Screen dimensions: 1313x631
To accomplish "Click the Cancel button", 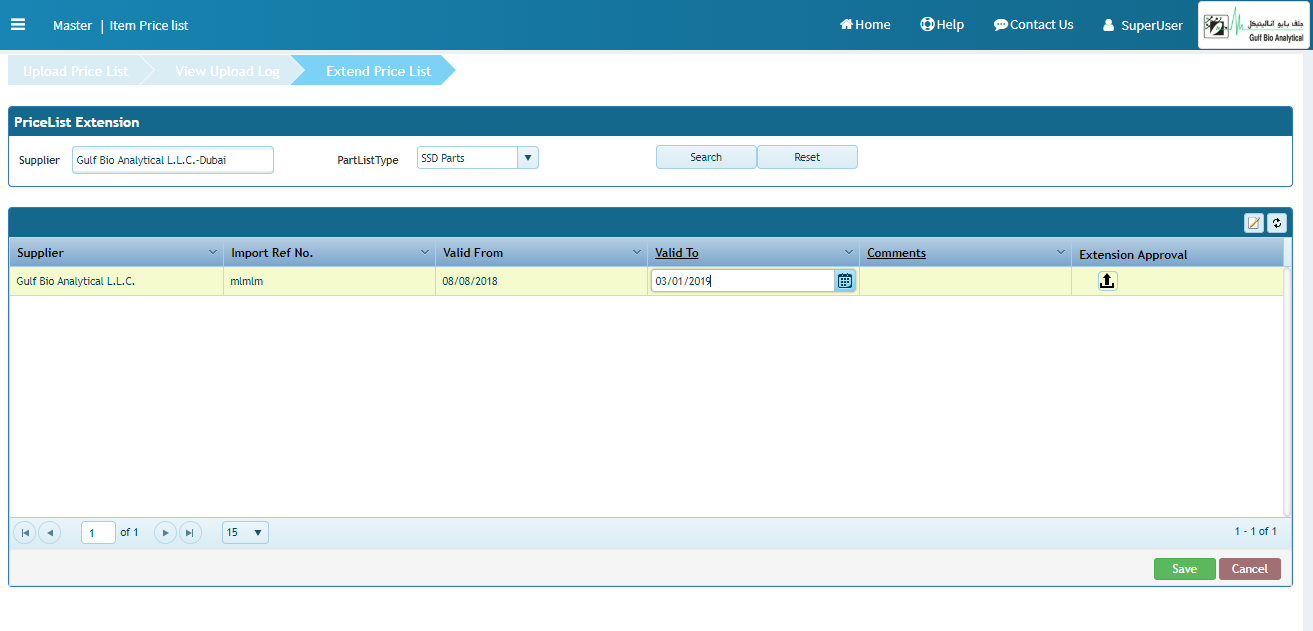I will (1249, 569).
